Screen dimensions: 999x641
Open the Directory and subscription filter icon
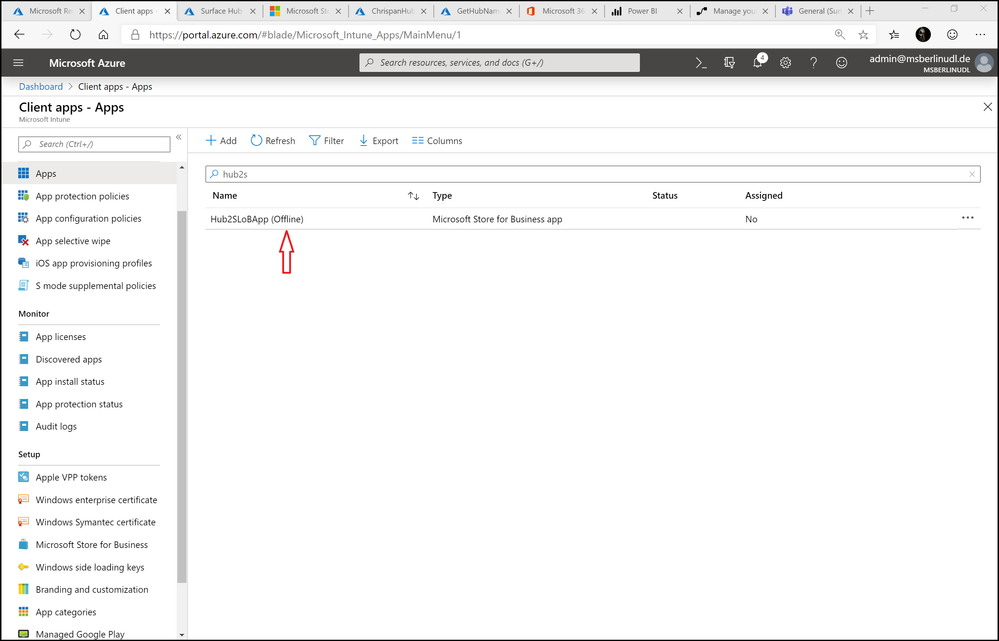click(729, 62)
